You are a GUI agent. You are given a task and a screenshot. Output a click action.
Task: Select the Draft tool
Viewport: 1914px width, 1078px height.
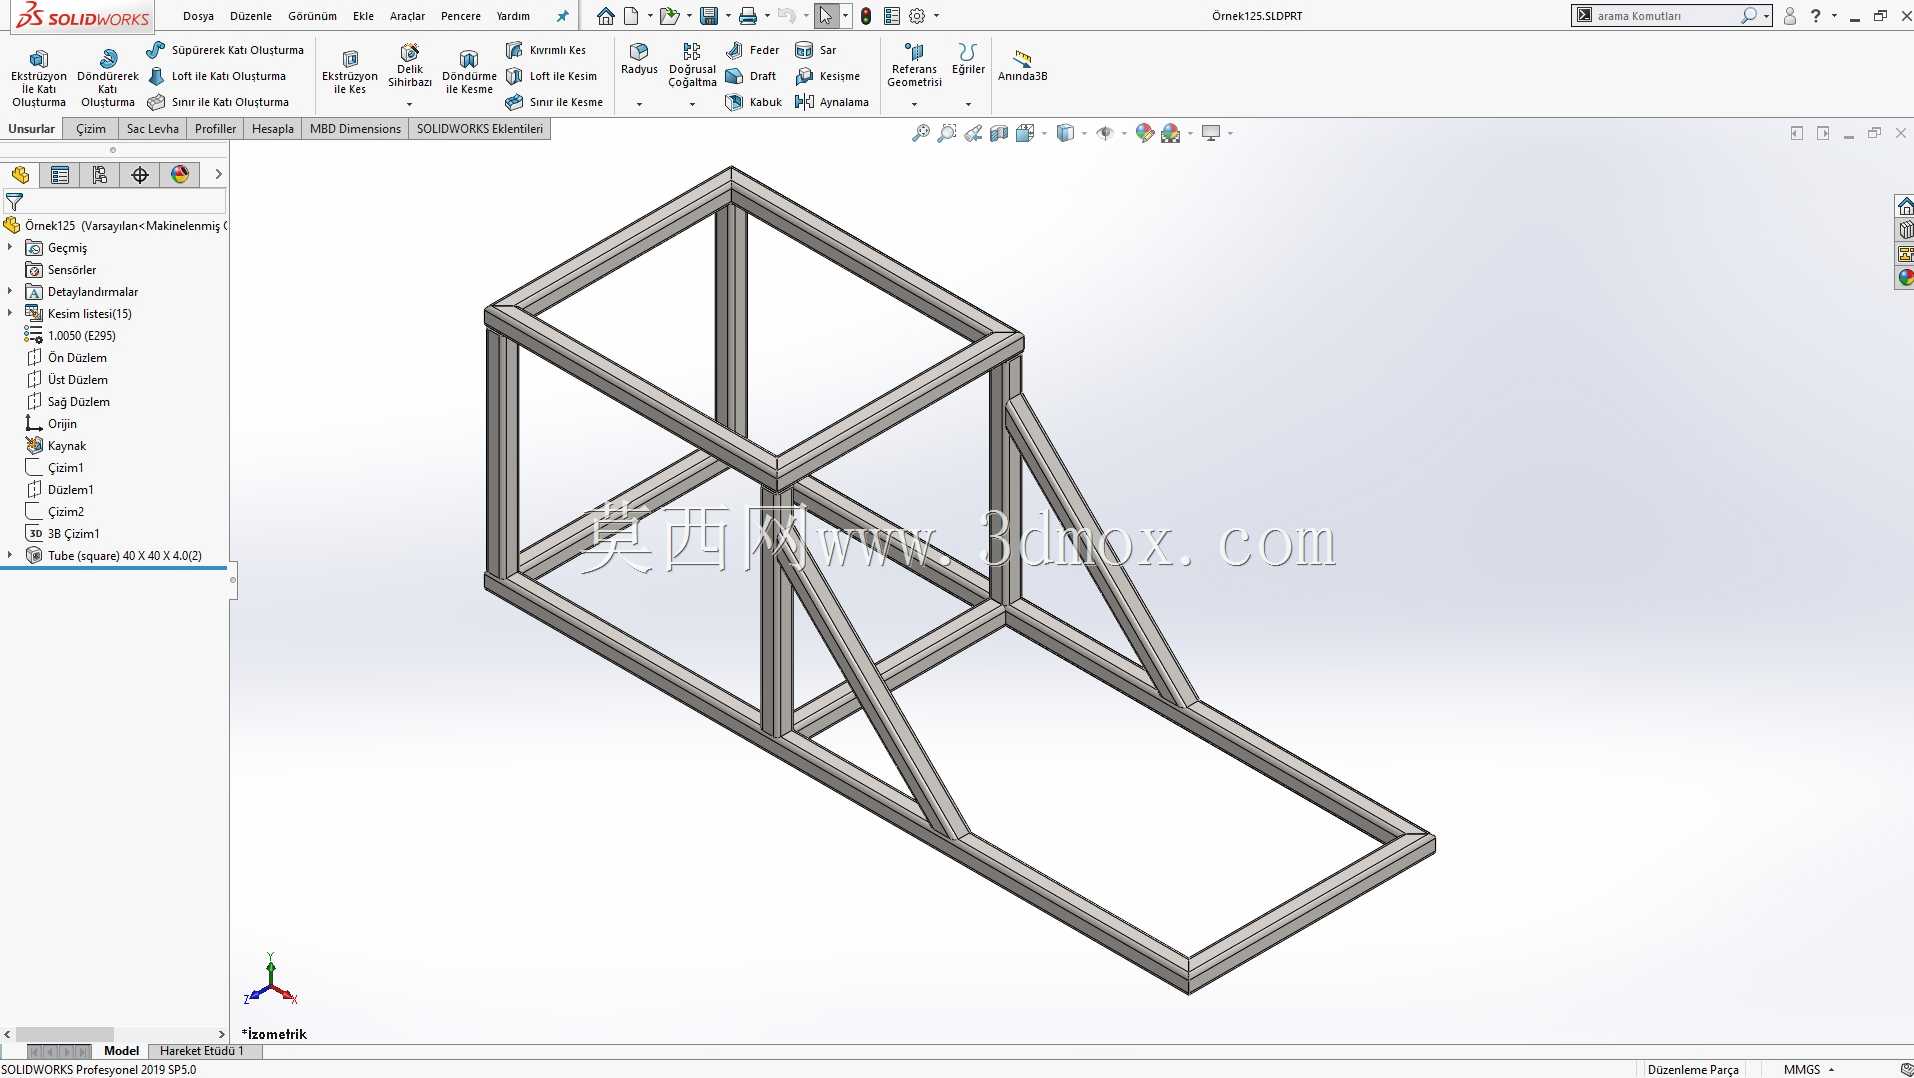coord(751,76)
